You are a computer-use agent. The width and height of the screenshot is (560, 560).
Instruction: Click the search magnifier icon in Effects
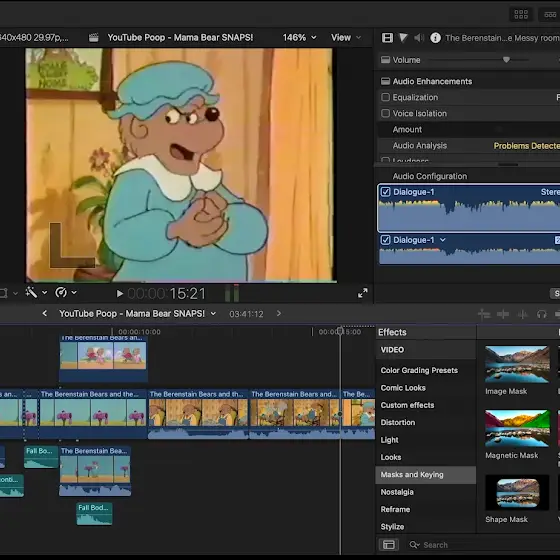(414, 545)
